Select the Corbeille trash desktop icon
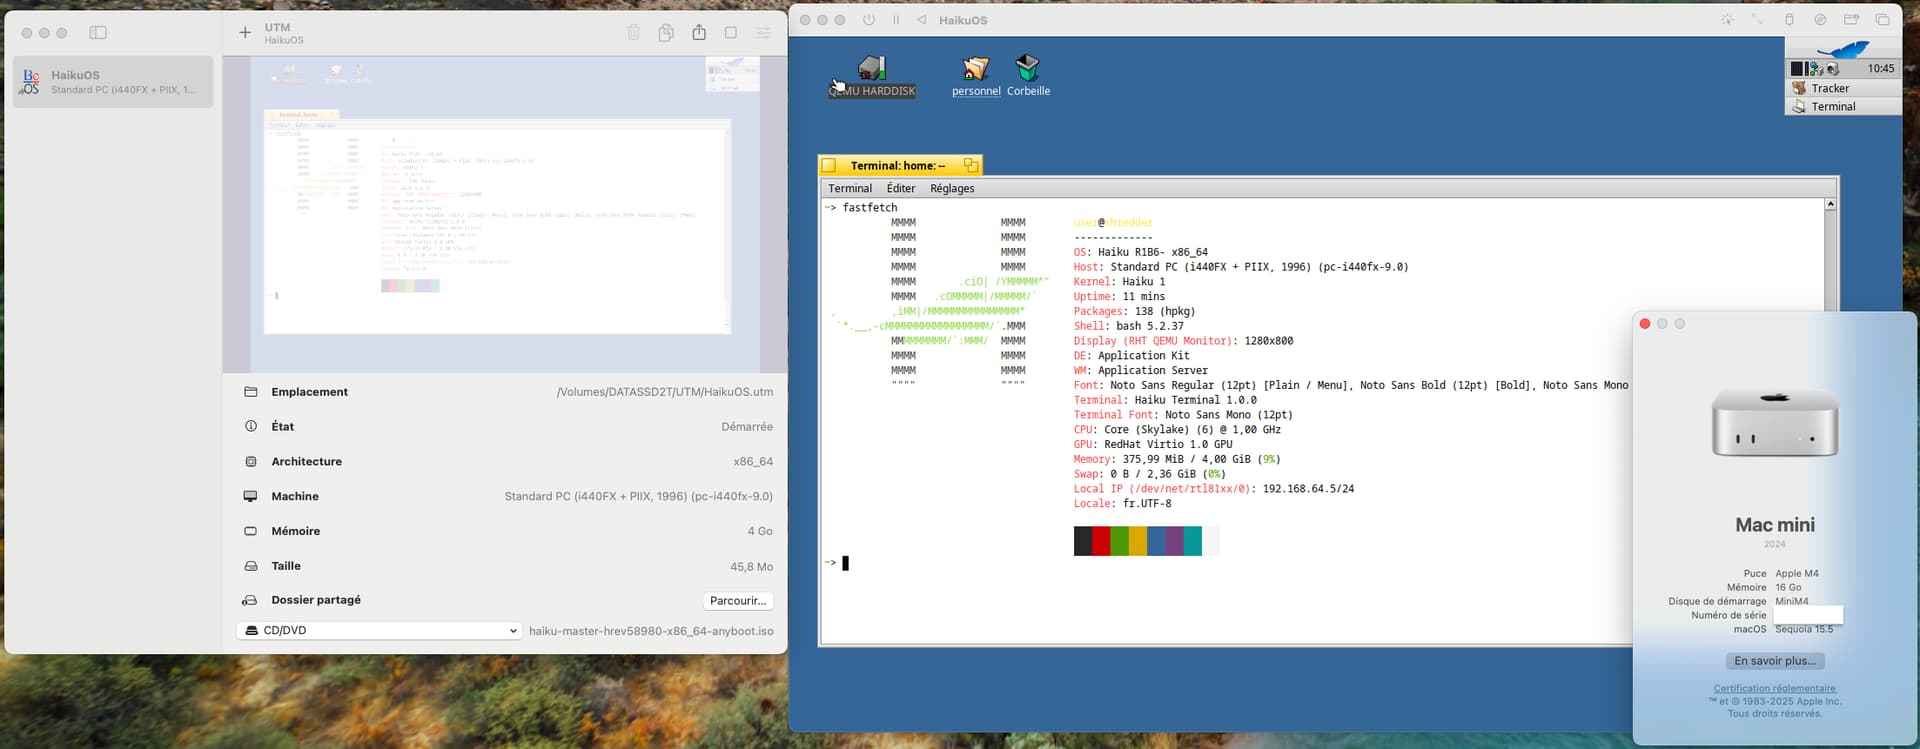The height and width of the screenshot is (749, 1920). click(x=1028, y=76)
